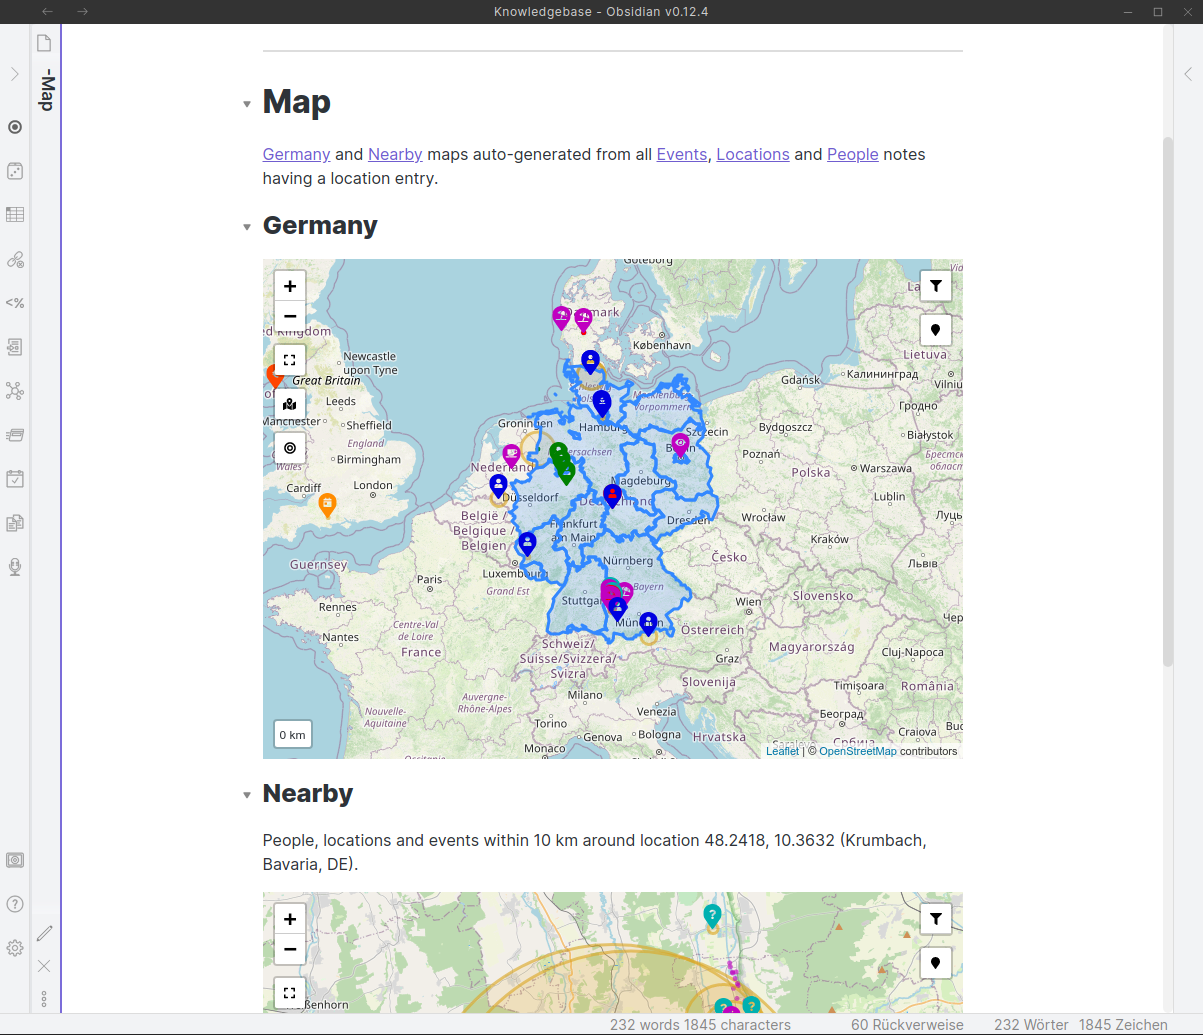Toggle marker visibility on the Nearby map
This screenshot has width=1203, height=1035.
pyautogui.click(x=935, y=963)
